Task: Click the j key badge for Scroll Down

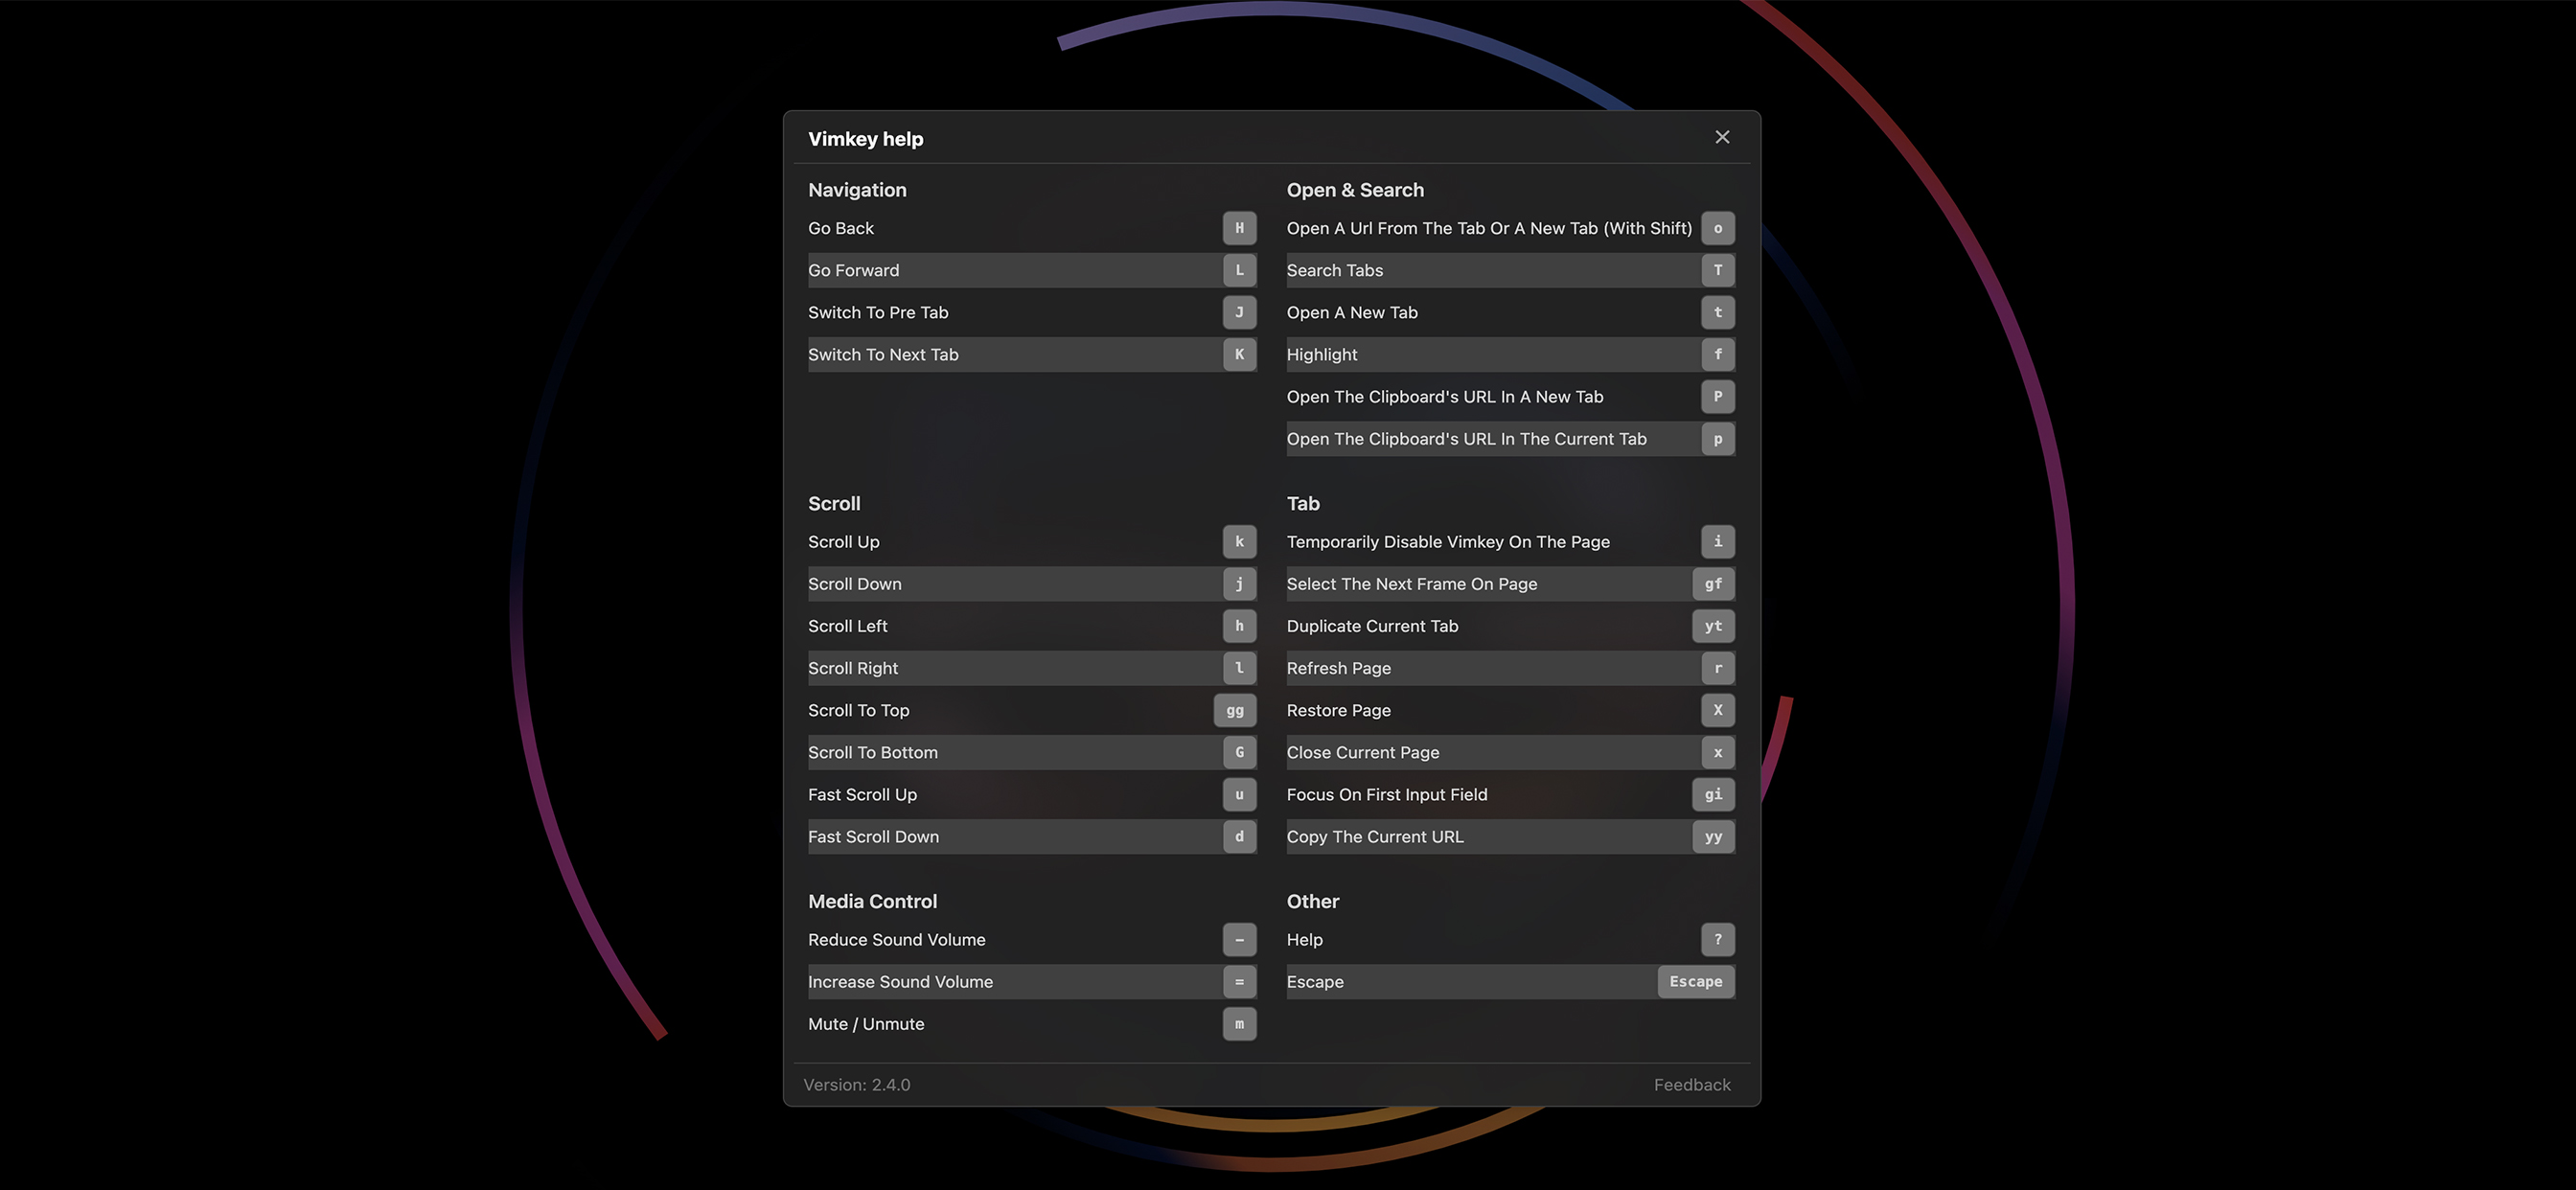Action: coord(1239,583)
